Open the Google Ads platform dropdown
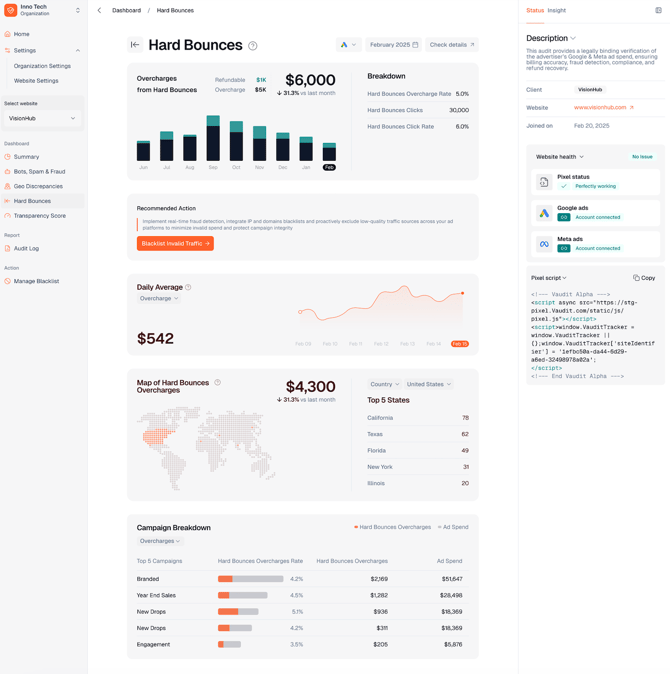Screen dimensions: 670x674 [x=349, y=45]
